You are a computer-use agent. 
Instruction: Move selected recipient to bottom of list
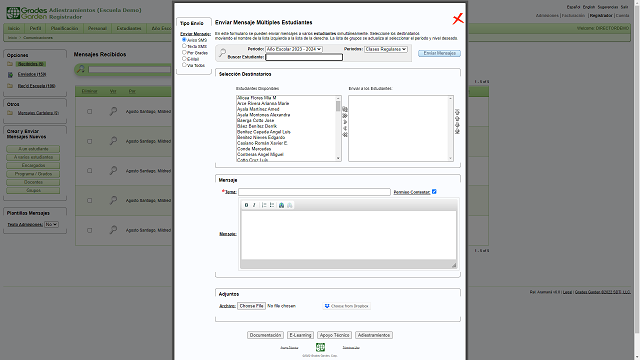pyautogui.click(x=457, y=131)
